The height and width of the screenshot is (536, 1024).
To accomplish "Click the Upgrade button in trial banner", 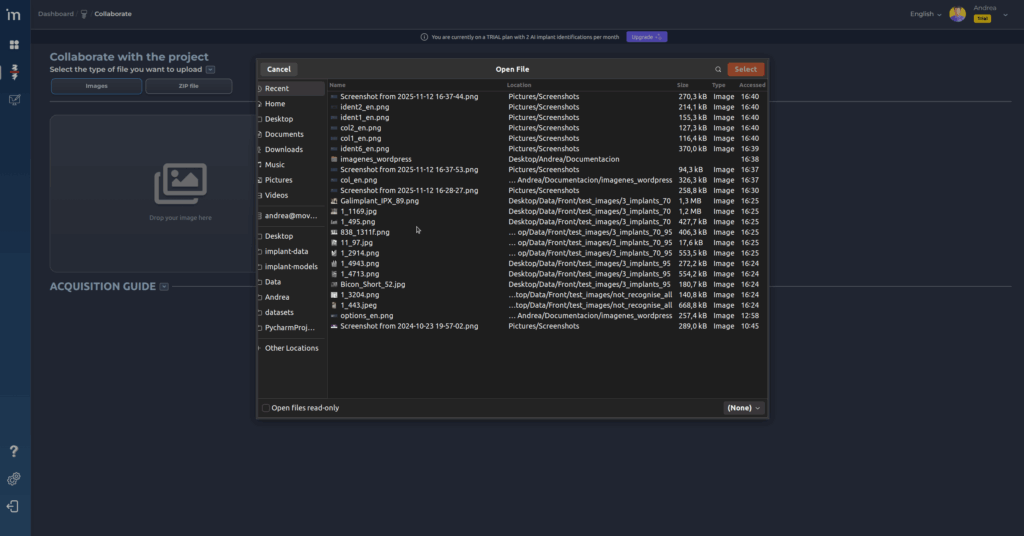I will coord(646,37).
